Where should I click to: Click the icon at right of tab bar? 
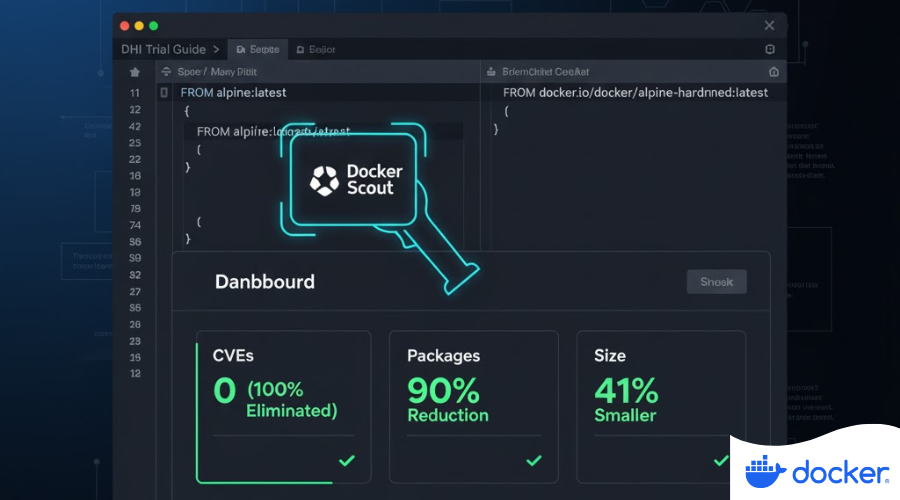[769, 49]
